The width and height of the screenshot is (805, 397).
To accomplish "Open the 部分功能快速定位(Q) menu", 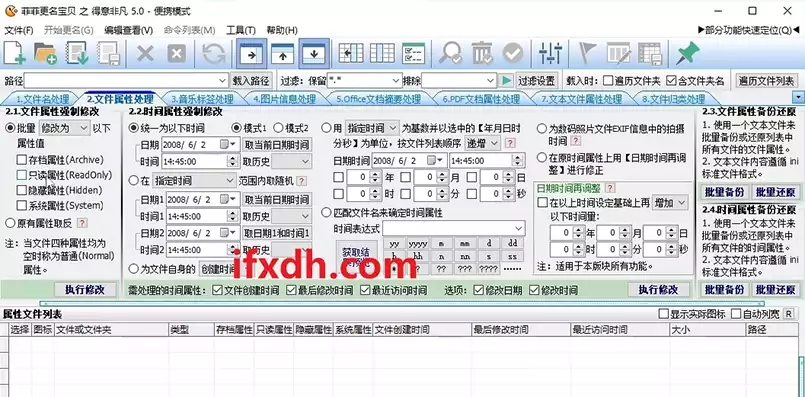I will [x=749, y=30].
